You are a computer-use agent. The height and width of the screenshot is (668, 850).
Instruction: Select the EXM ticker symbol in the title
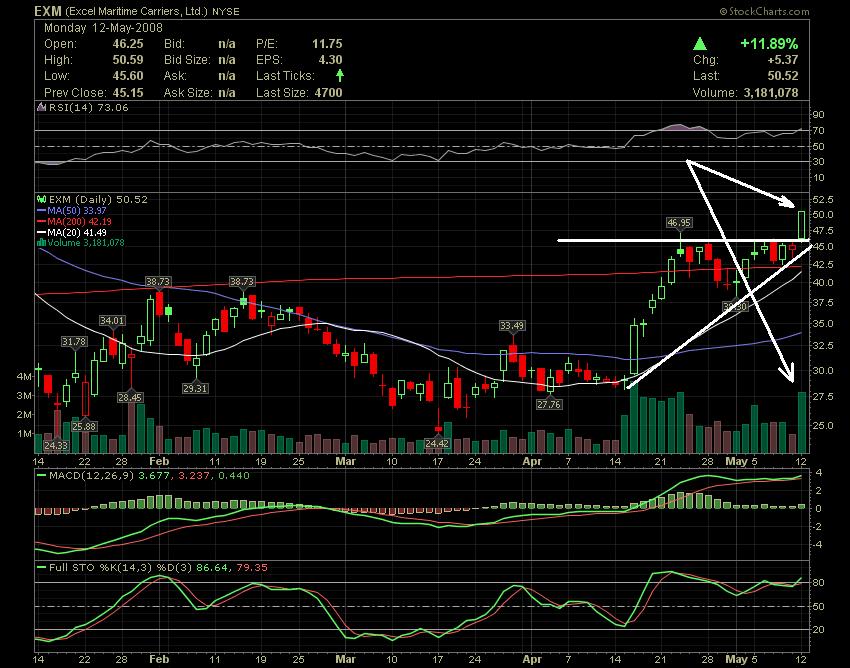48,11
